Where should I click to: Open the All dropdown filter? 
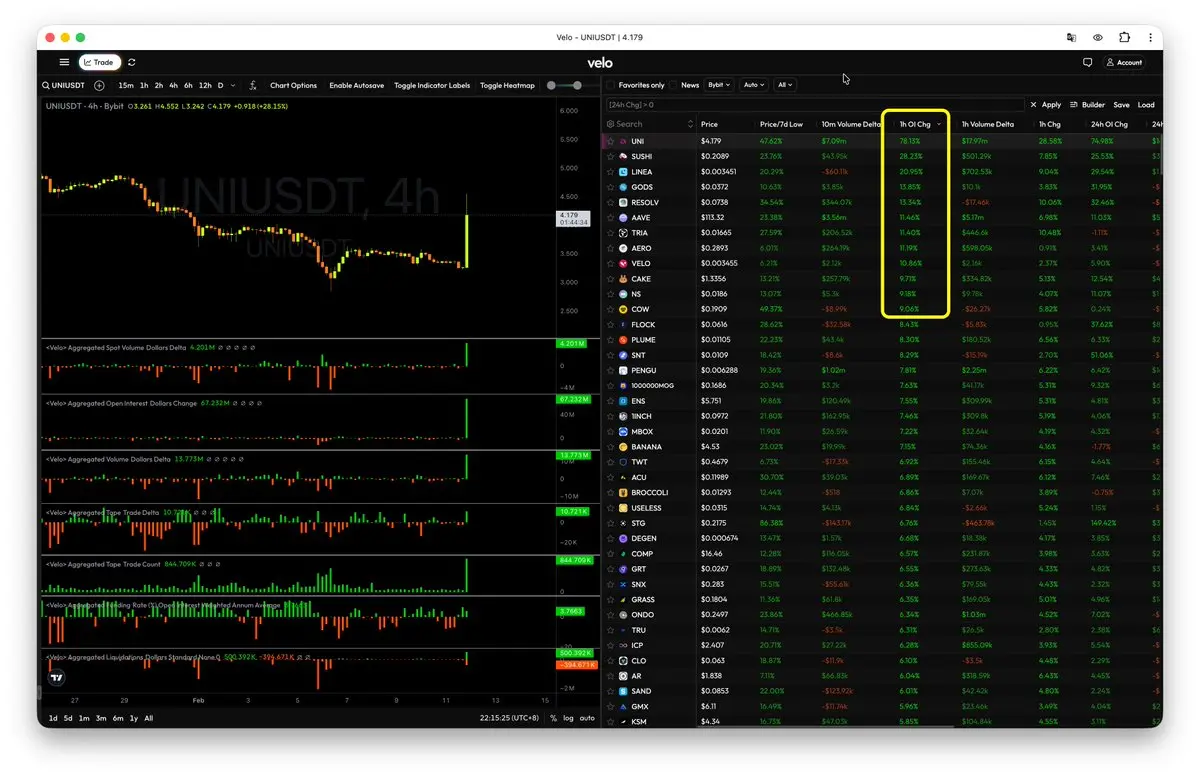point(785,85)
